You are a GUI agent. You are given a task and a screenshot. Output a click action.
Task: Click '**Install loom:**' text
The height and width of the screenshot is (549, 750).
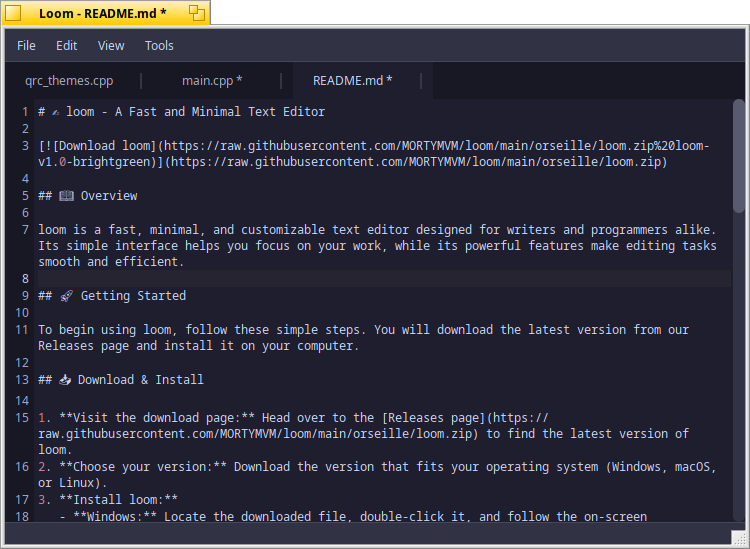coord(119,500)
